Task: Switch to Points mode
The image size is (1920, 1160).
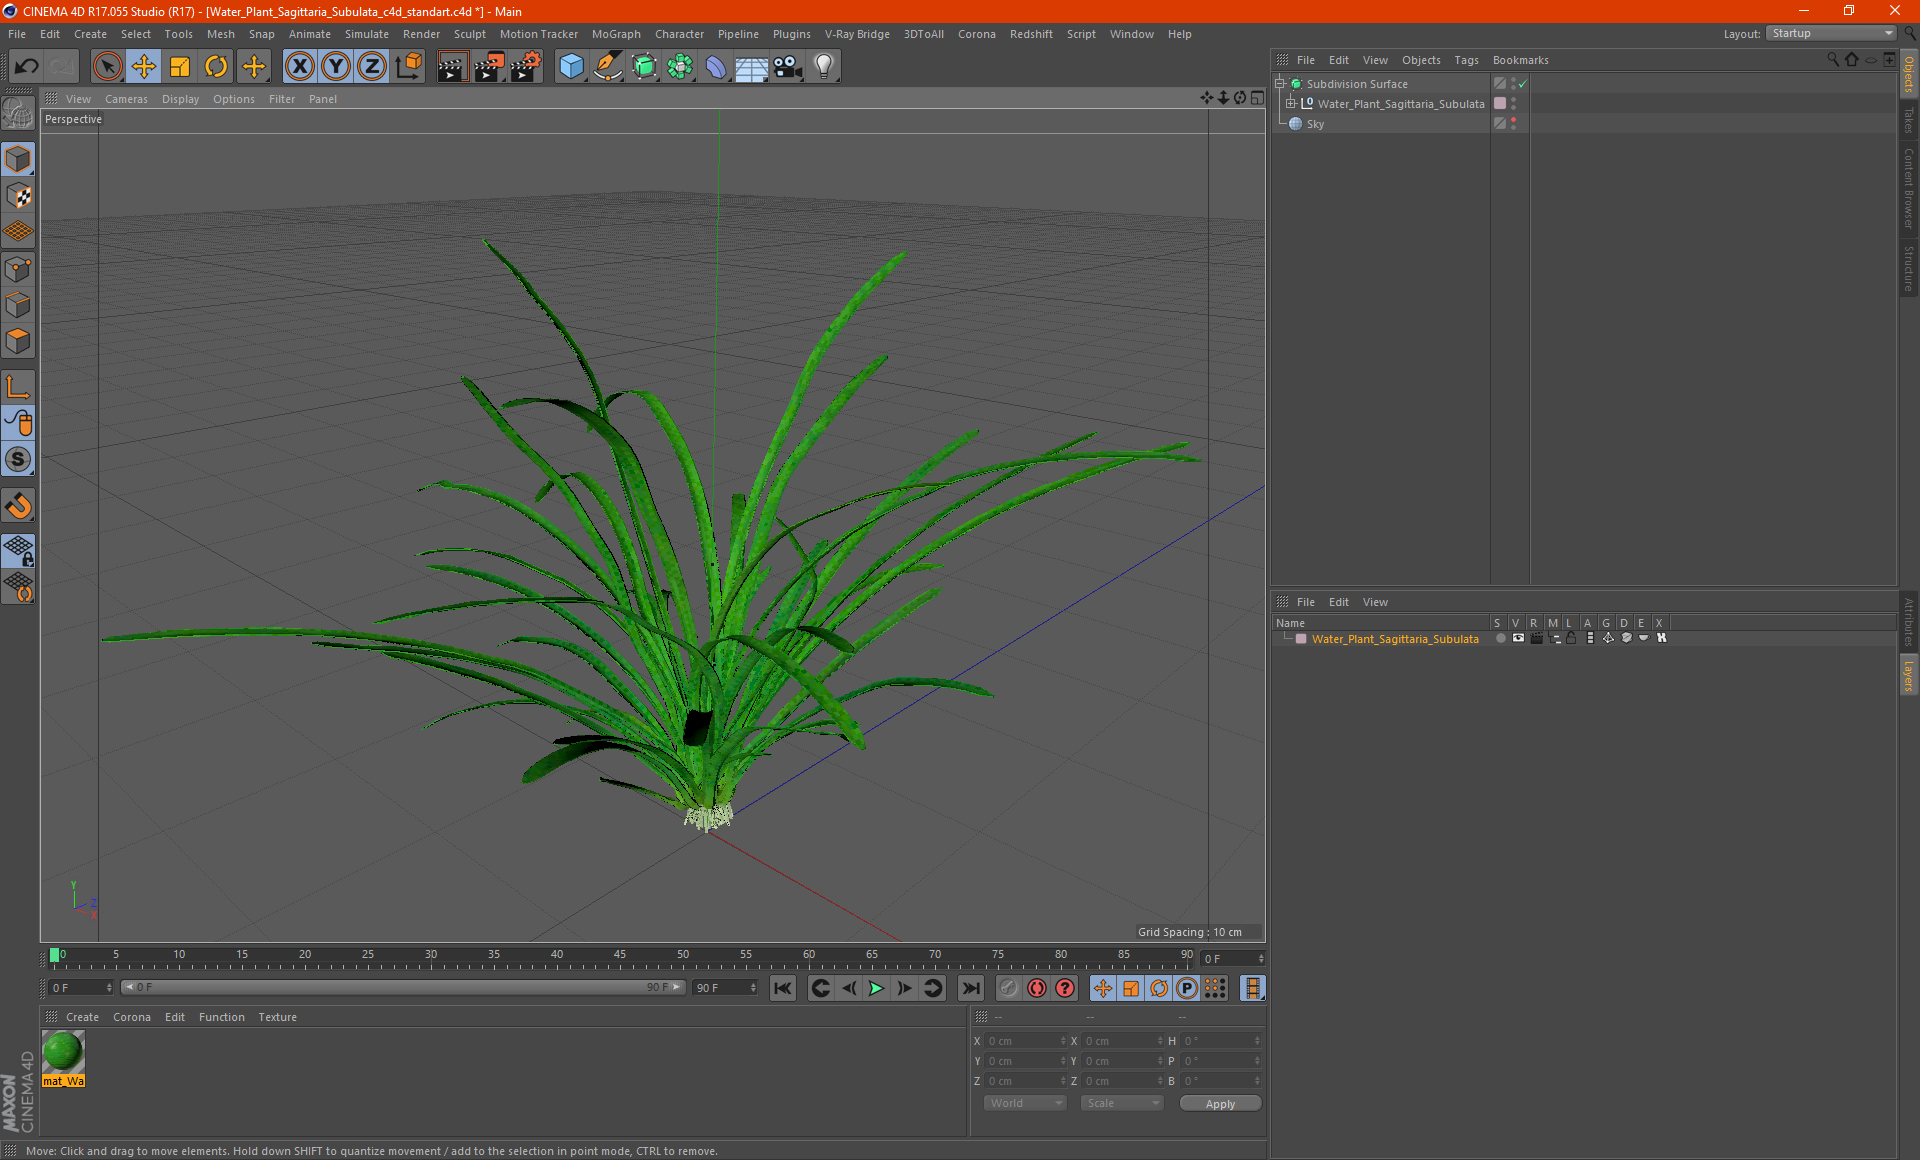Action: tap(18, 269)
